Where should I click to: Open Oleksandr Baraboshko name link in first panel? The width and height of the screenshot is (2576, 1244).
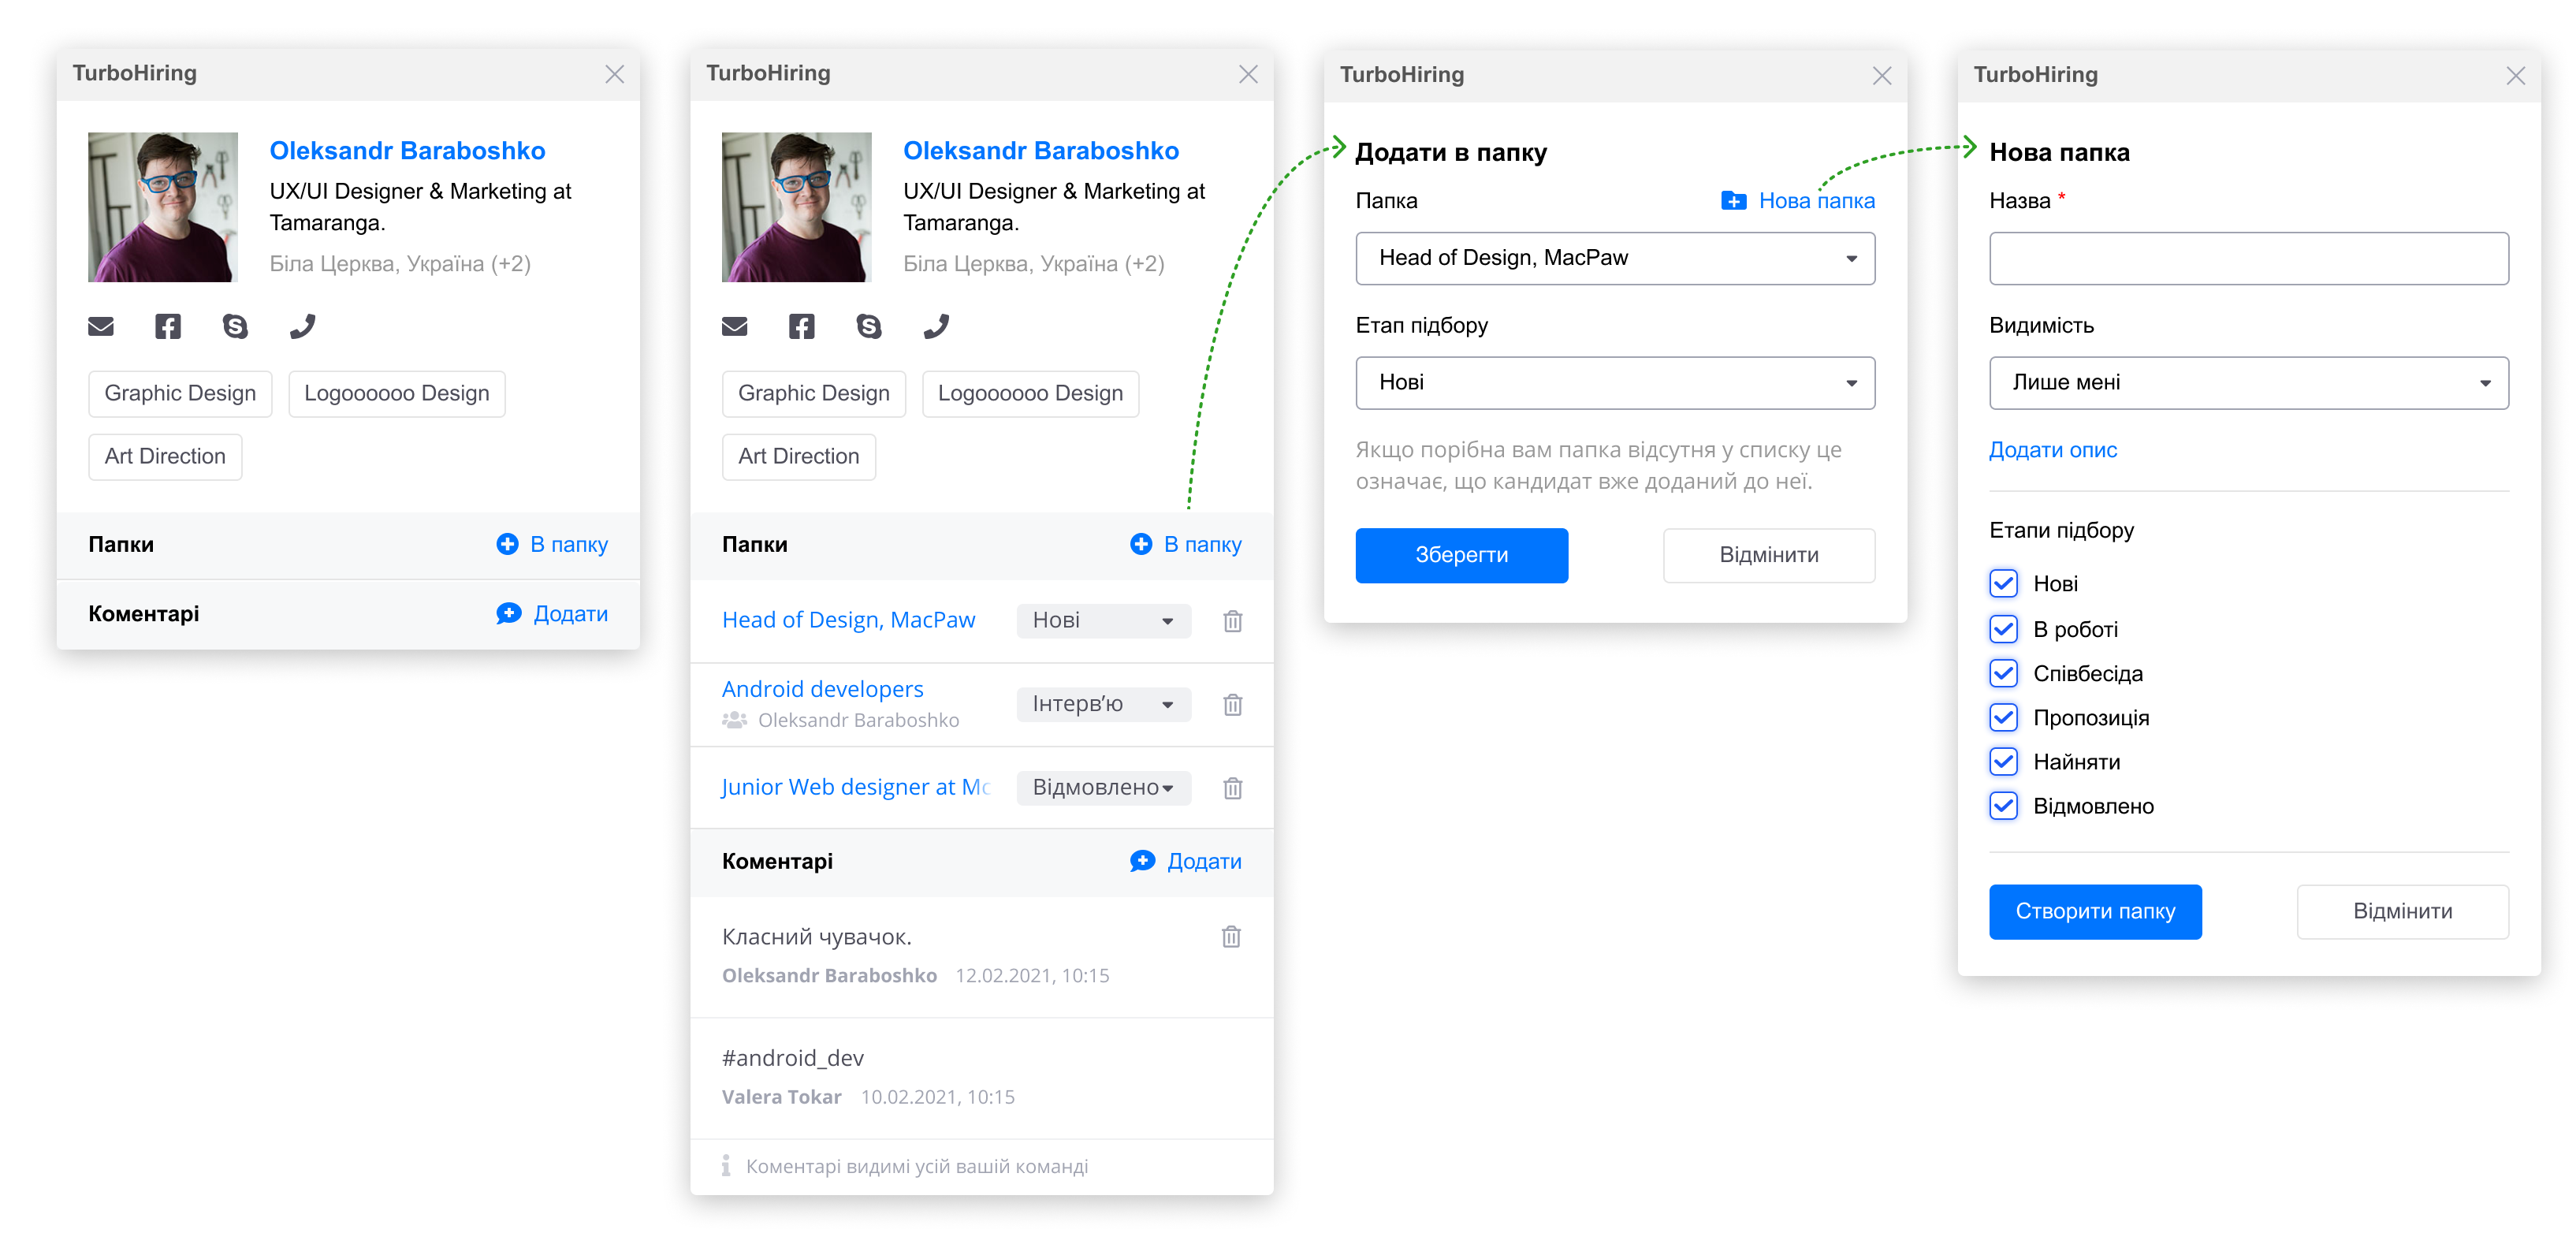click(407, 151)
